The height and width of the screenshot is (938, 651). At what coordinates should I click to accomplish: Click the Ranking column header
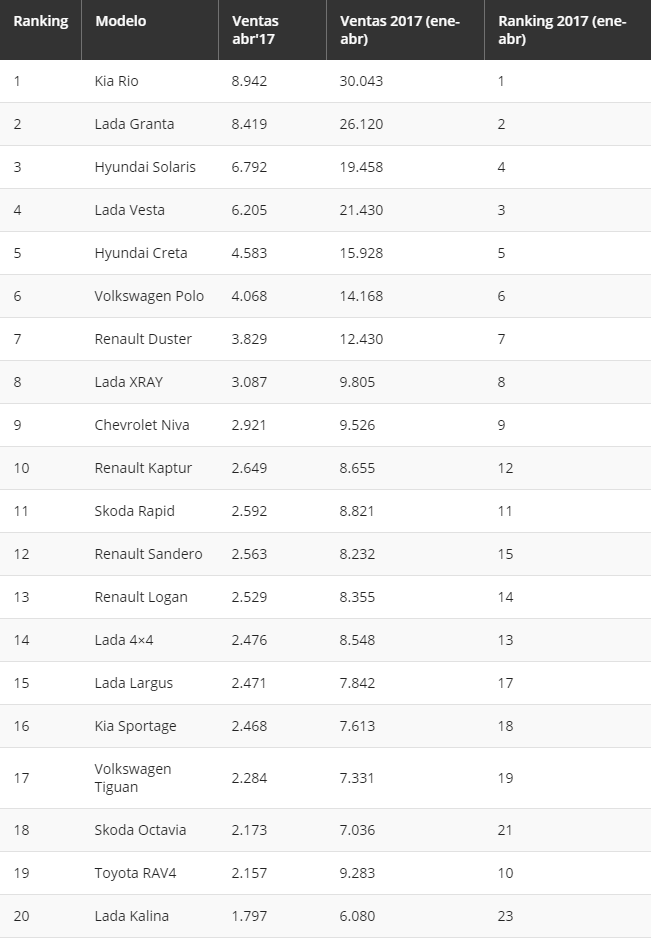(x=41, y=21)
